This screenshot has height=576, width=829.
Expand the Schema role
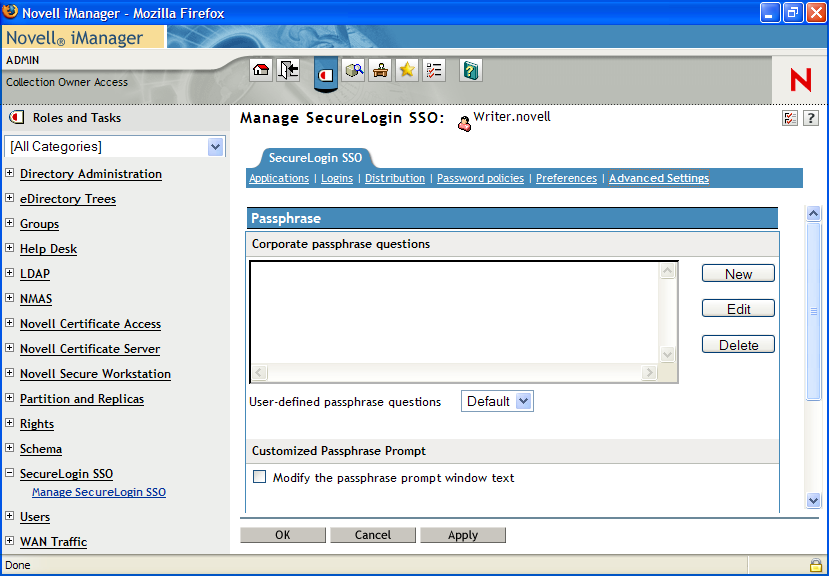pos(10,447)
